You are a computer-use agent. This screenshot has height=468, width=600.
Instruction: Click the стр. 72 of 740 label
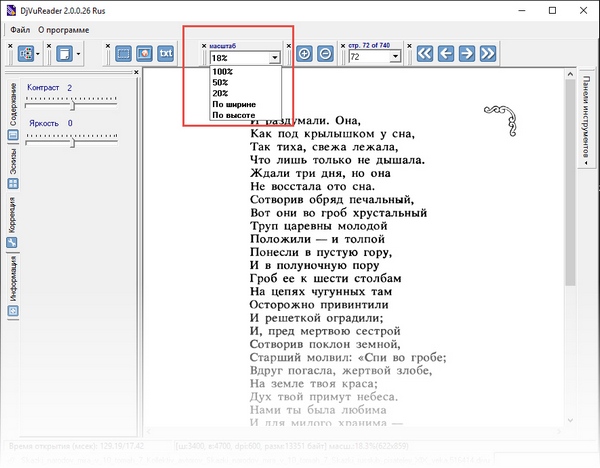tap(369, 45)
